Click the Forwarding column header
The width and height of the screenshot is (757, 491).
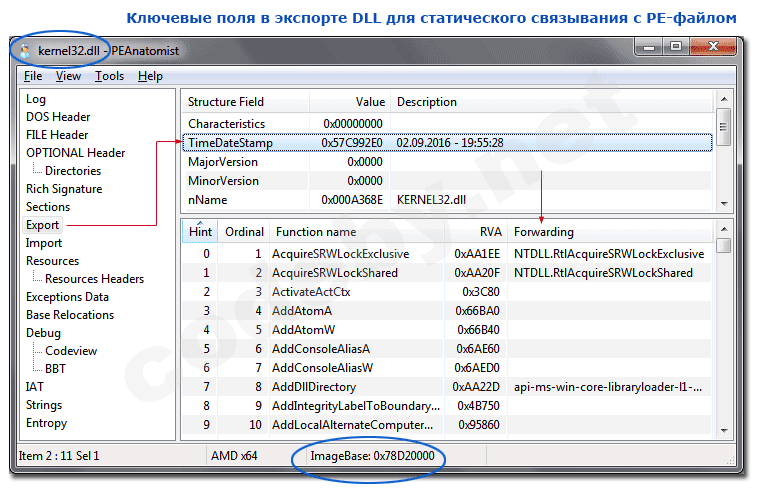[x=543, y=232]
